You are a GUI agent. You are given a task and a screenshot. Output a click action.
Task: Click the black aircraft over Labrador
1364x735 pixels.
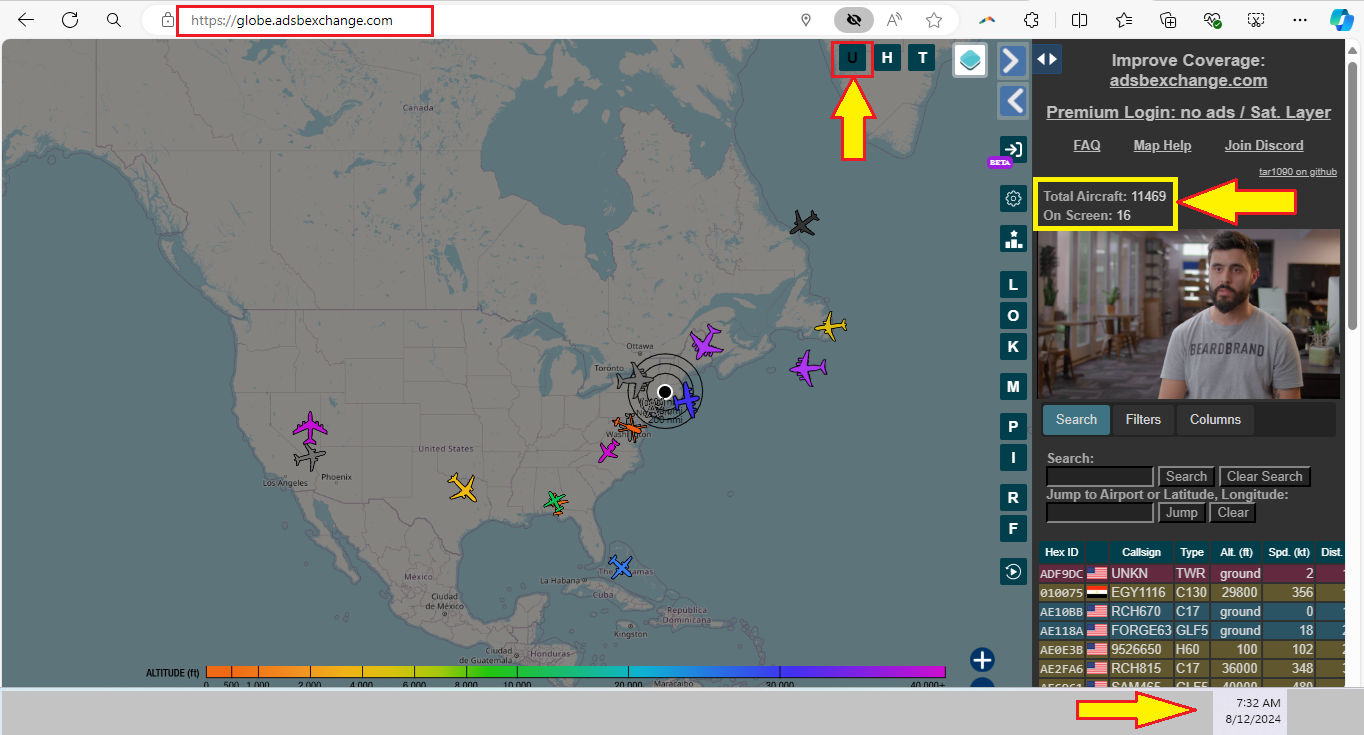coord(804,222)
